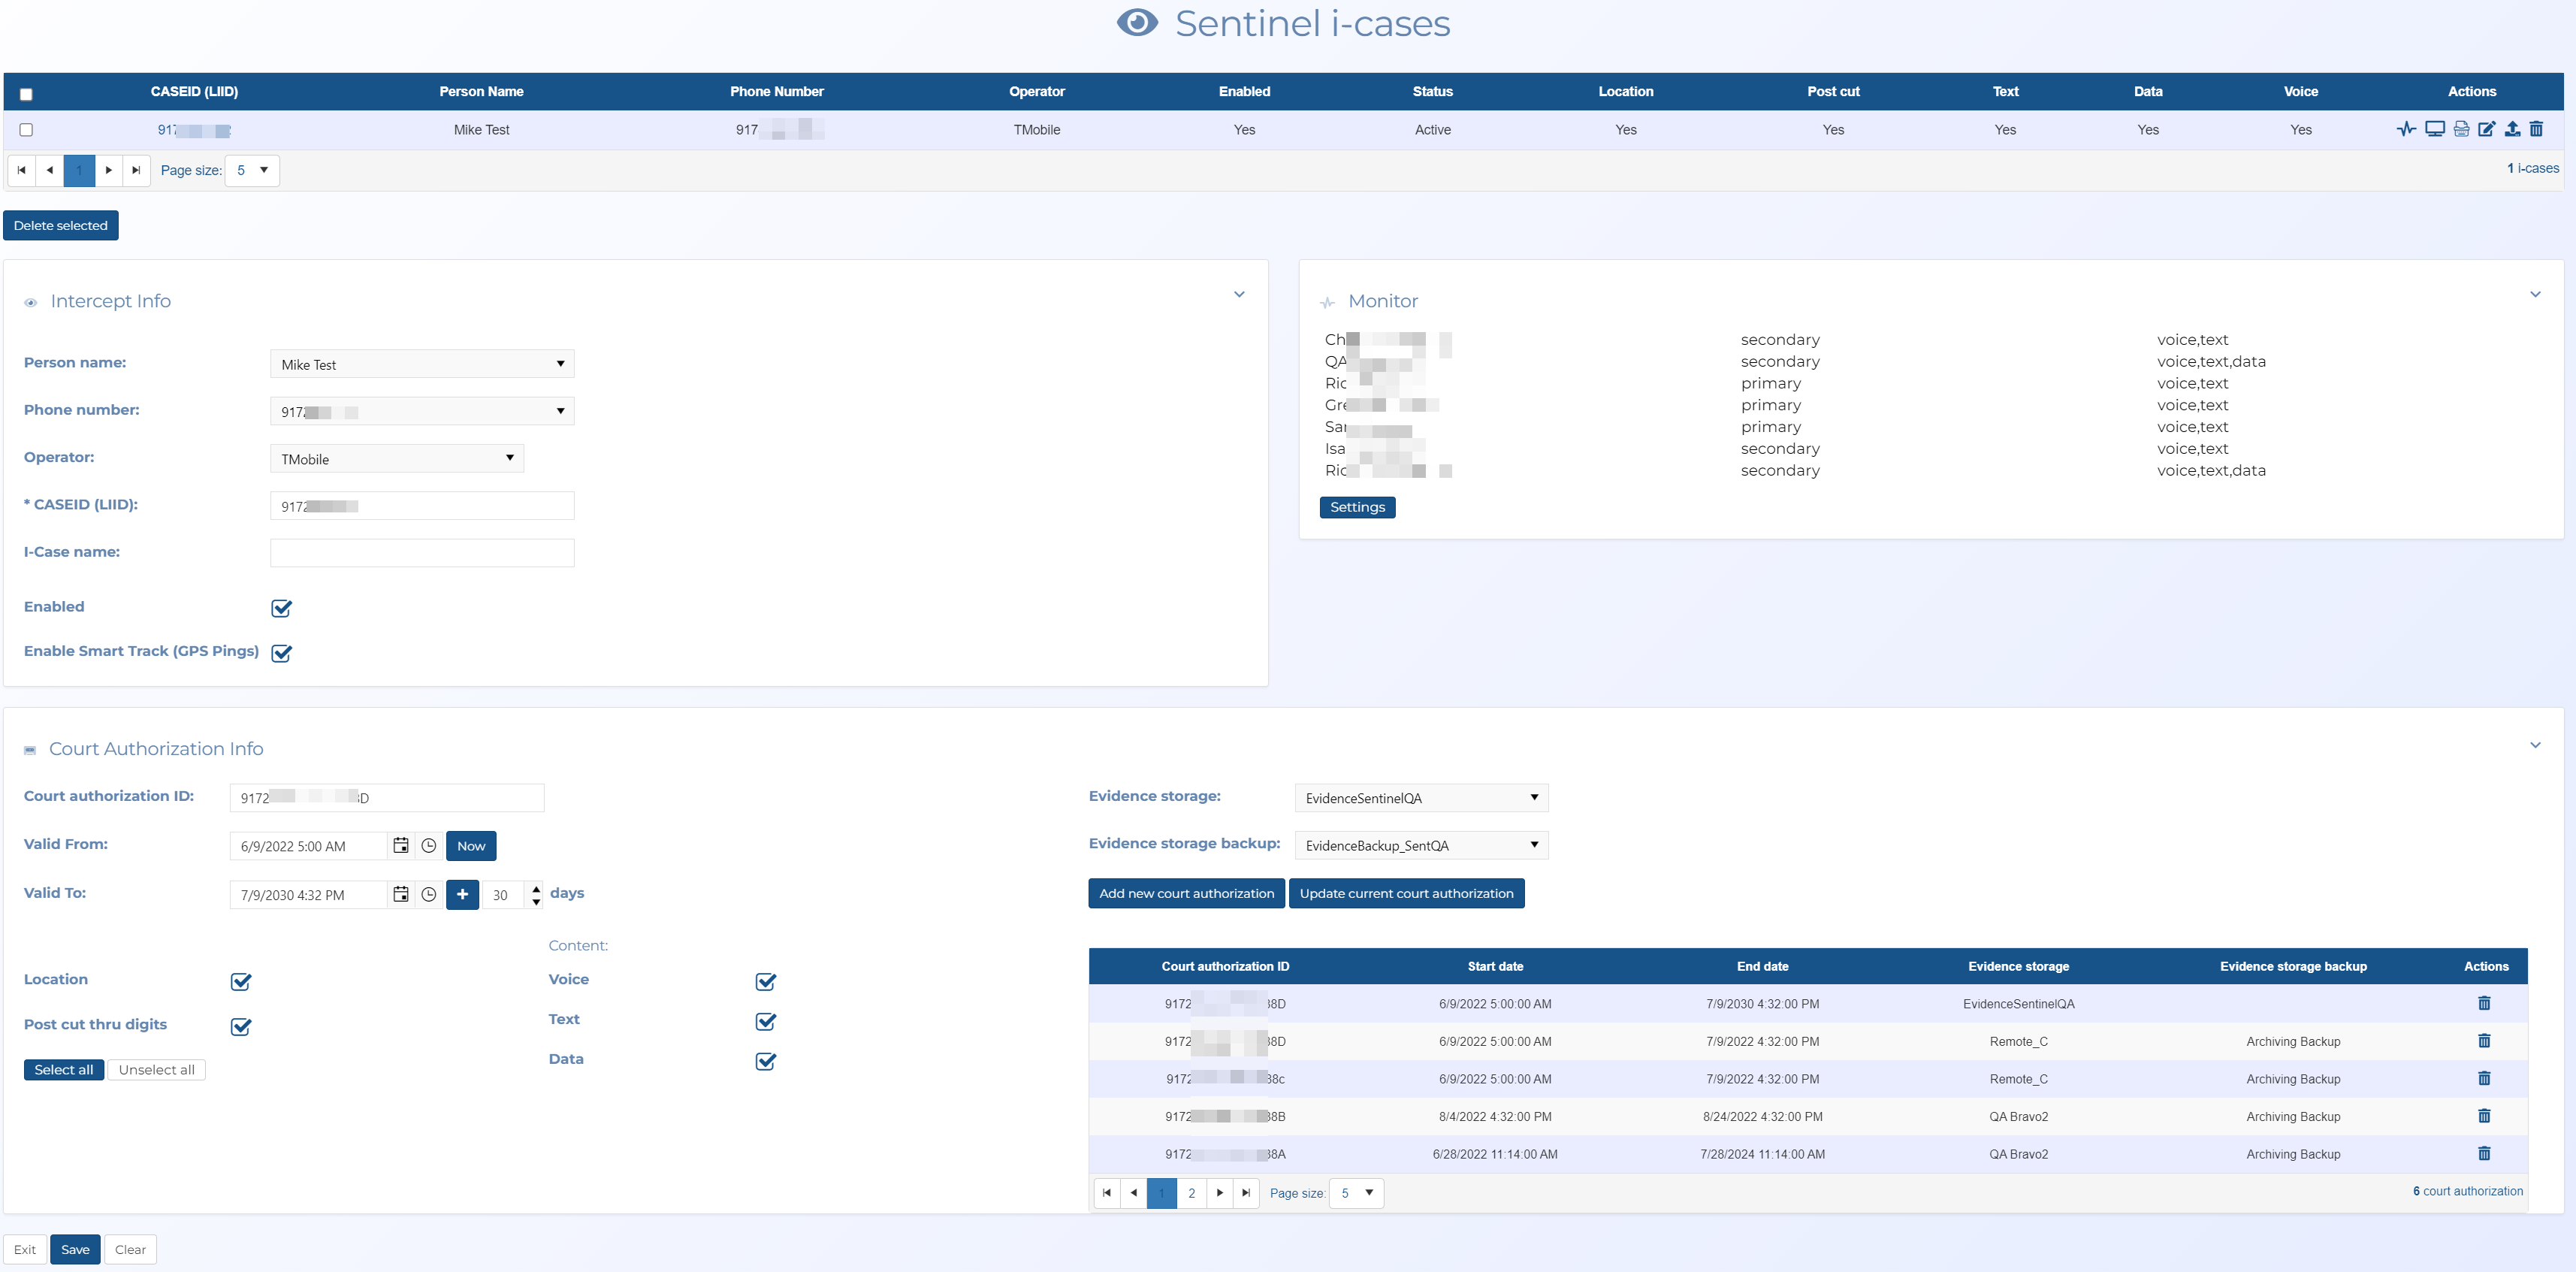The width and height of the screenshot is (2576, 1272).
Task: Click the Monitor Settings button
Action: pyautogui.click(x=1357, y=507)
